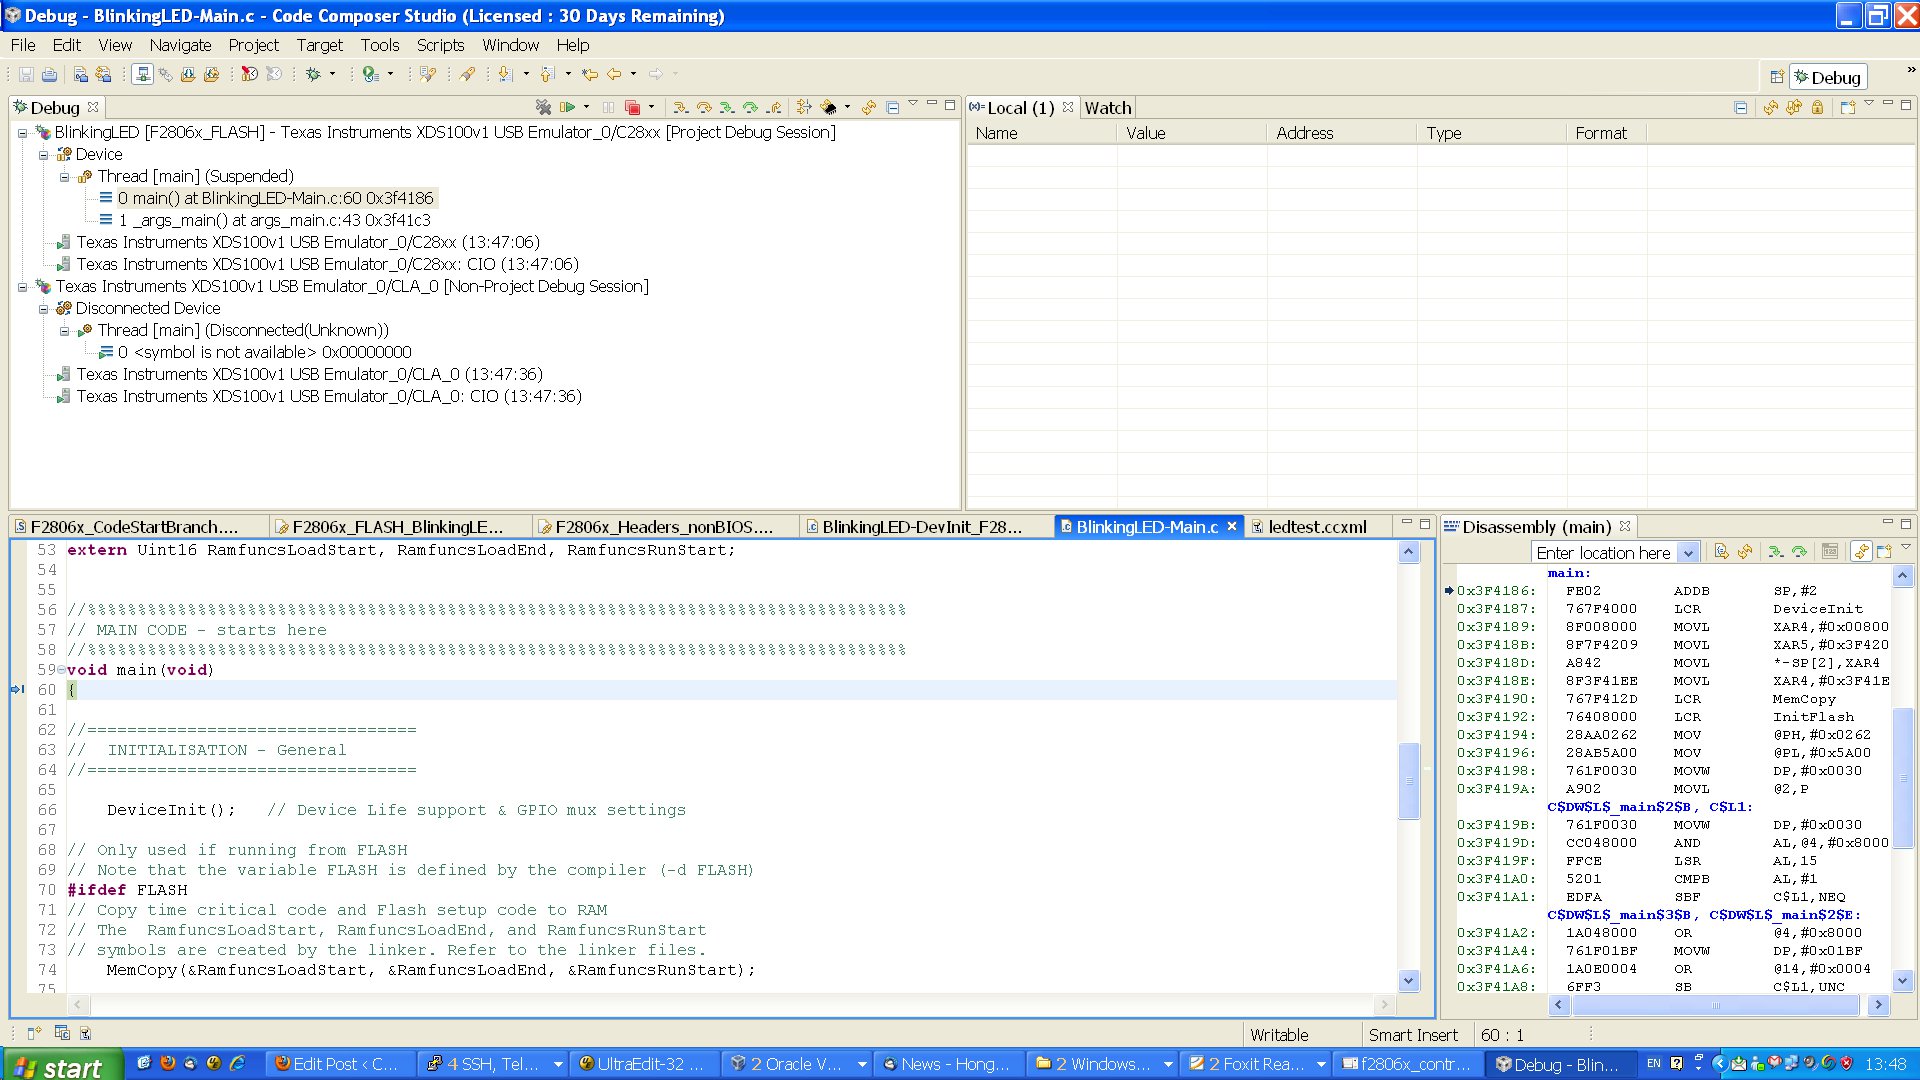Viewport: 1920px width, 1080px height.
Task: Open the Enter location here dropdown arrow
Action: pos(1688,553)
